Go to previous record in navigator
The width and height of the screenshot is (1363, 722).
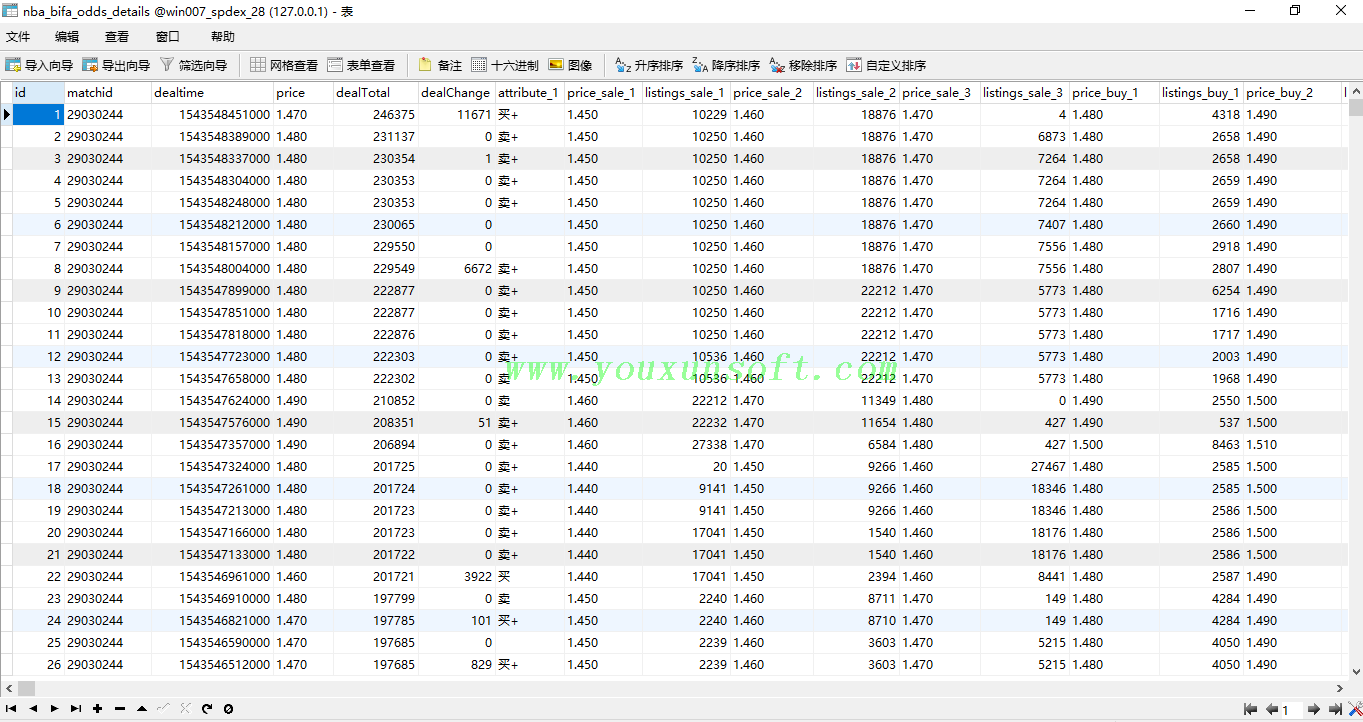point(33,709)
